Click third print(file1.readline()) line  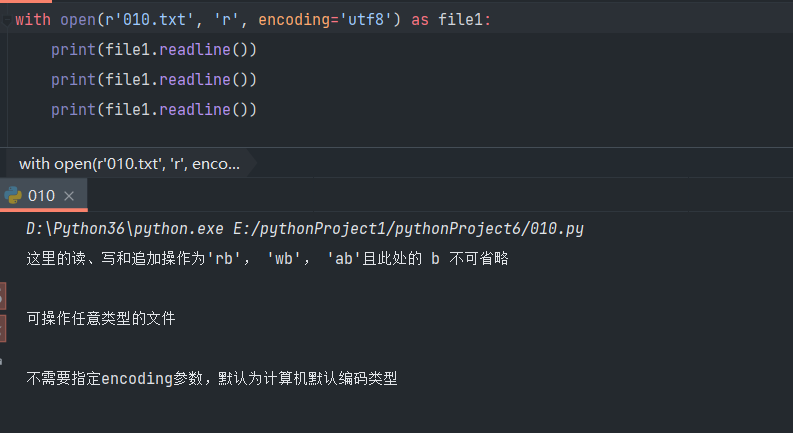tap(154, 109)
